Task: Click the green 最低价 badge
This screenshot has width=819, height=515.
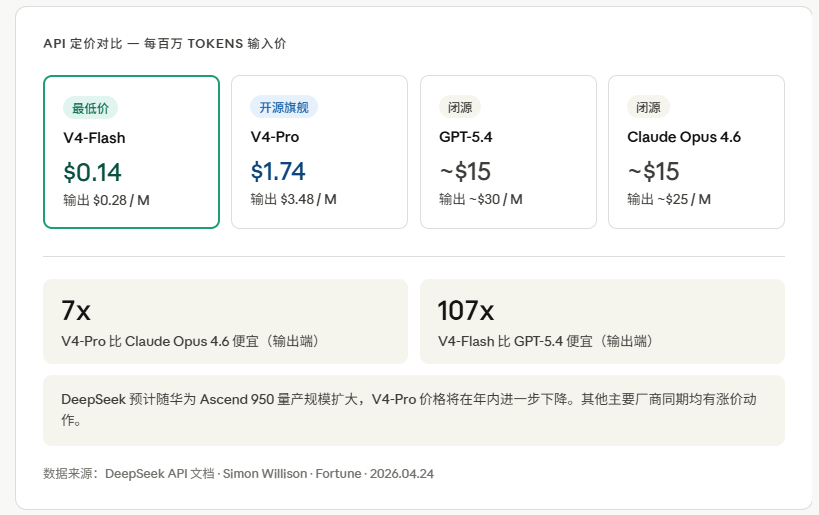Action: [x=90, y=108]
